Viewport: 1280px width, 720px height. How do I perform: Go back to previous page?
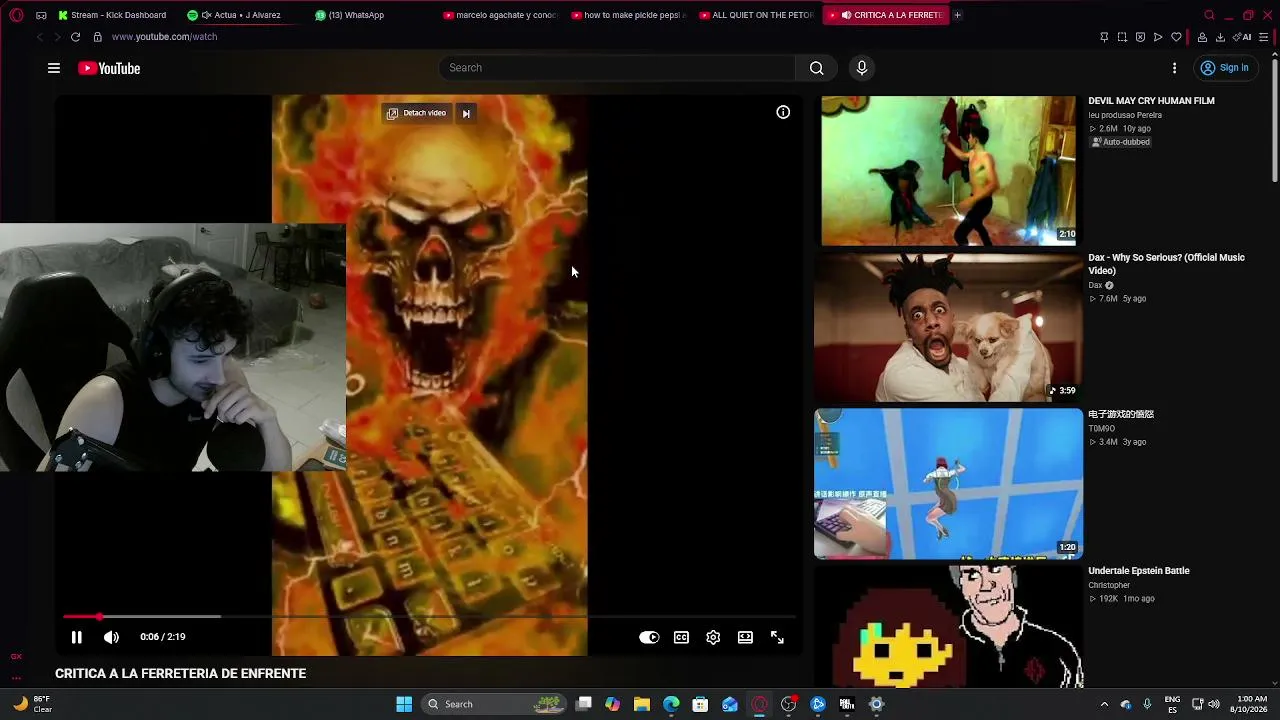40,37
